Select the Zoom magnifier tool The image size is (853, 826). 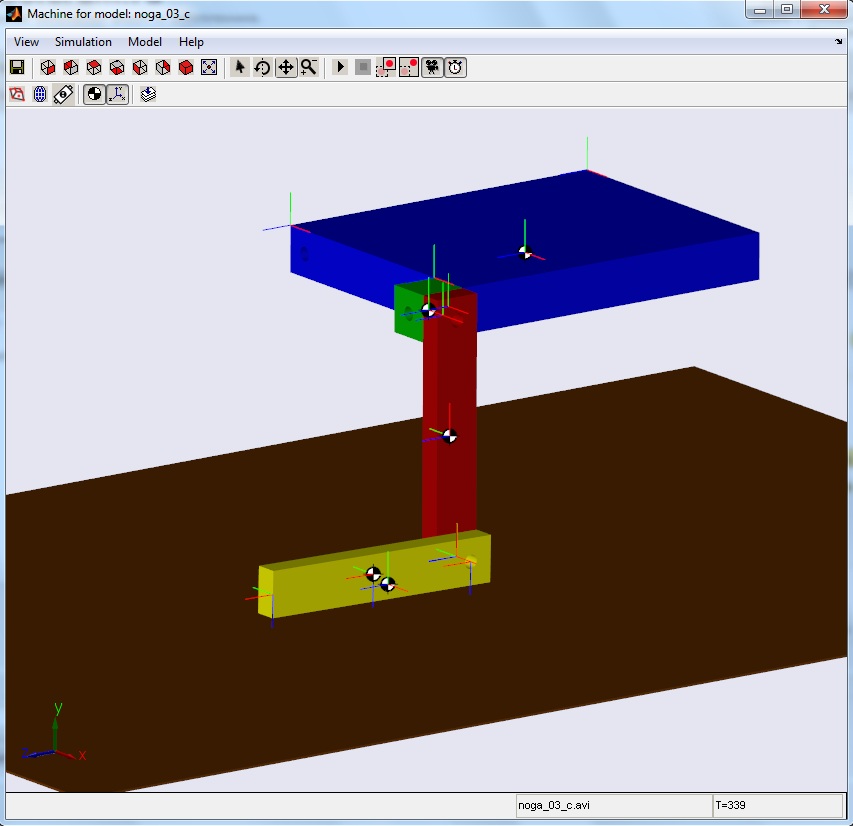coord(309,67)
